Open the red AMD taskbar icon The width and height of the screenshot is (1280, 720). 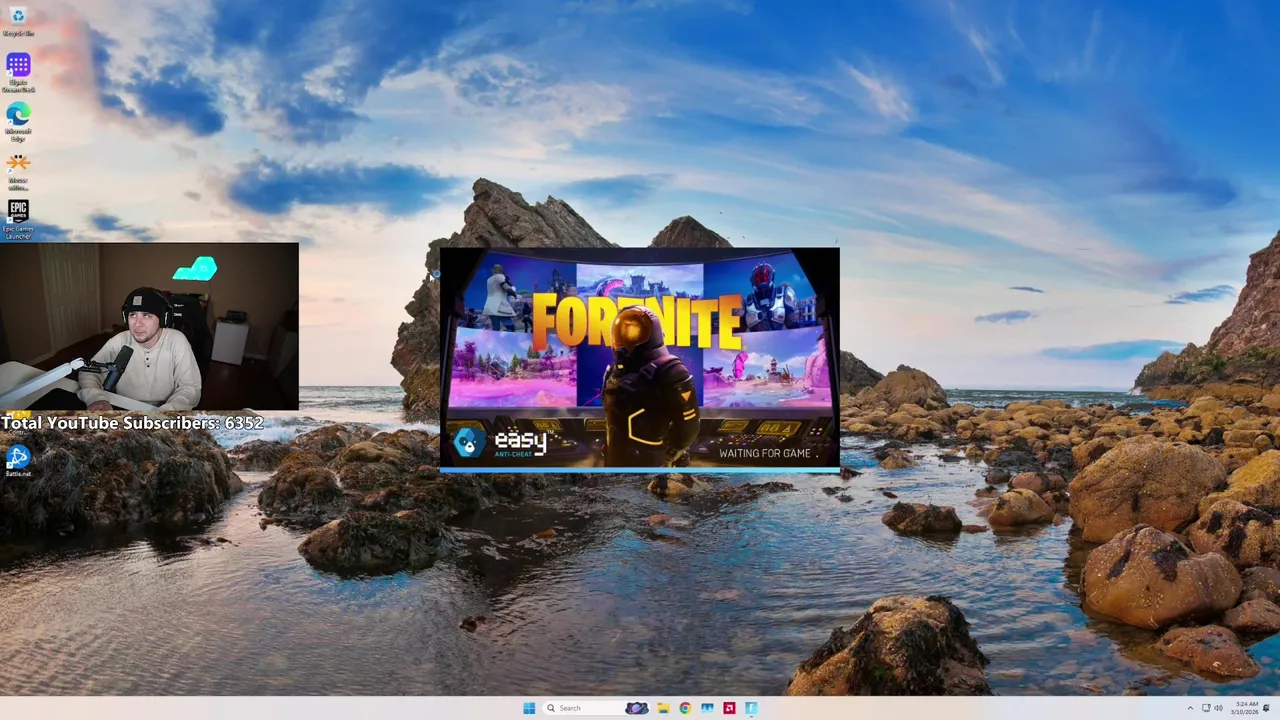point(729,708)
